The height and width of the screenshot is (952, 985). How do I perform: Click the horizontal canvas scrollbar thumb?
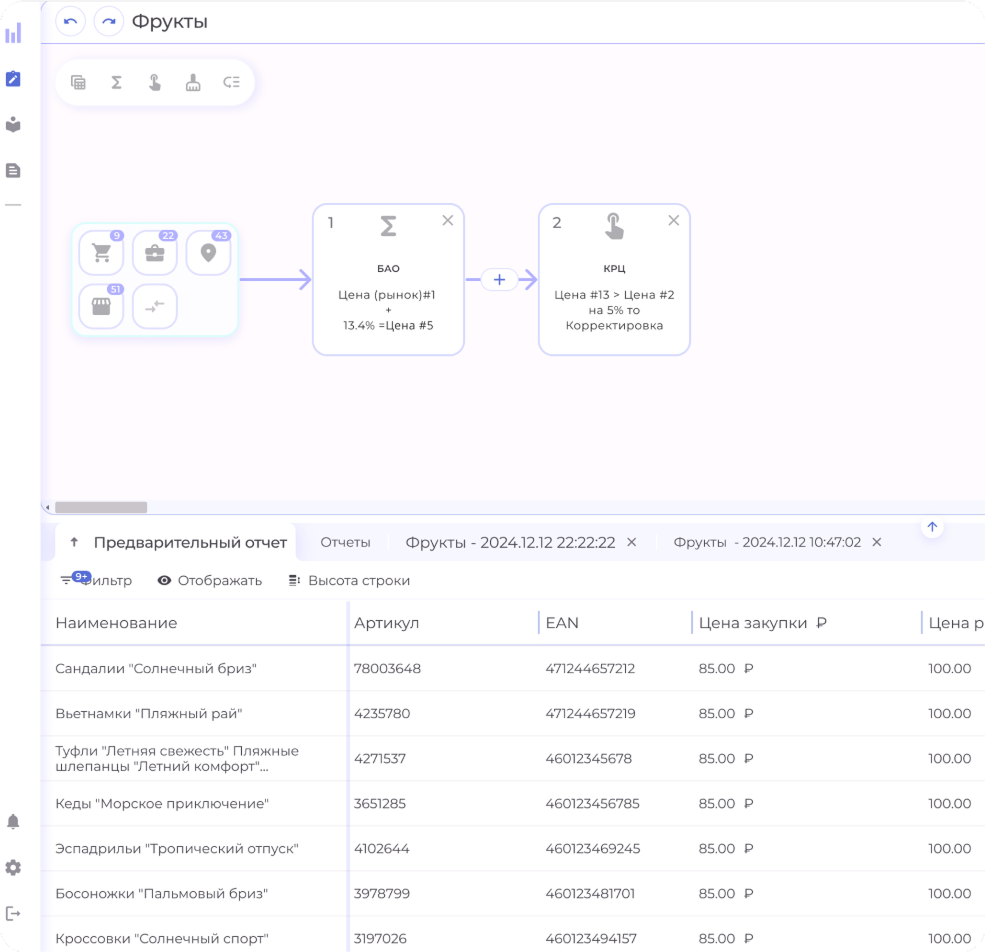pos(100,507)
